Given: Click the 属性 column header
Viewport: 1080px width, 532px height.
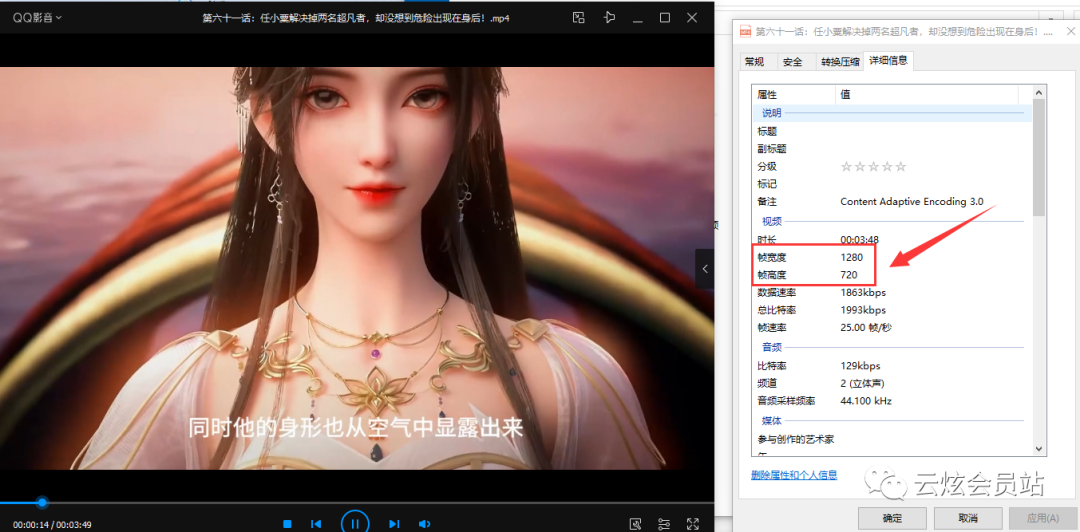Looking at the screenshot, I should [x=795, y=94].
